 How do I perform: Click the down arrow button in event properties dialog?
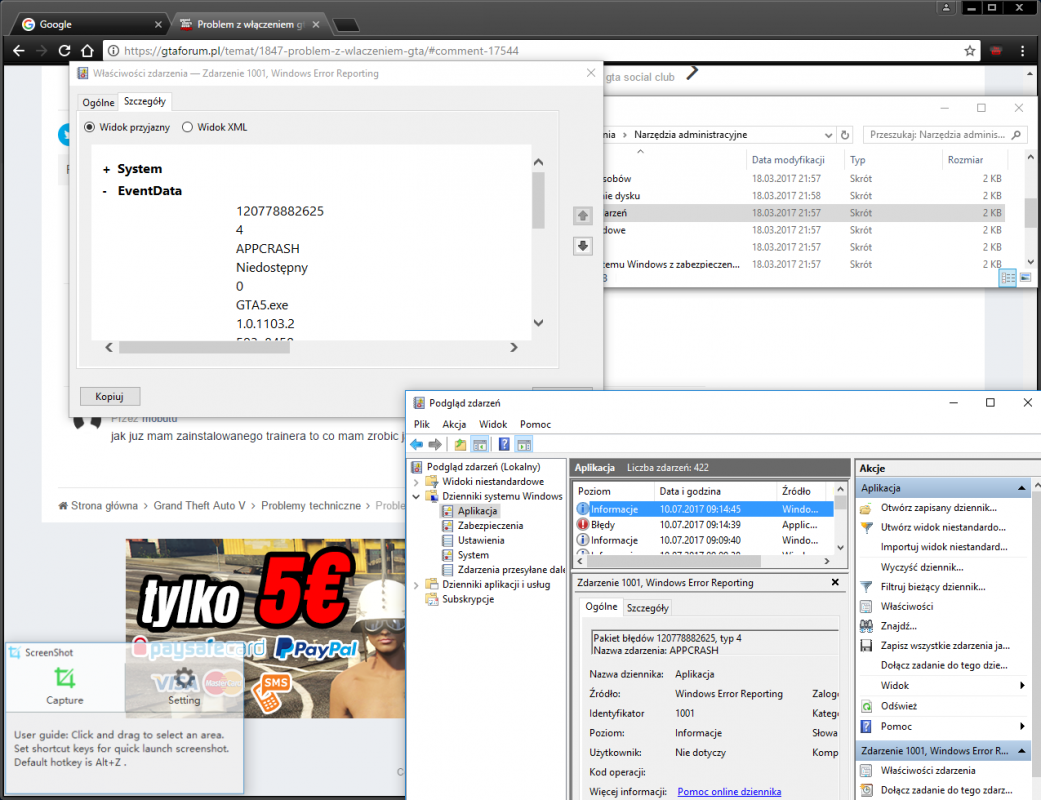pos(582,246)
